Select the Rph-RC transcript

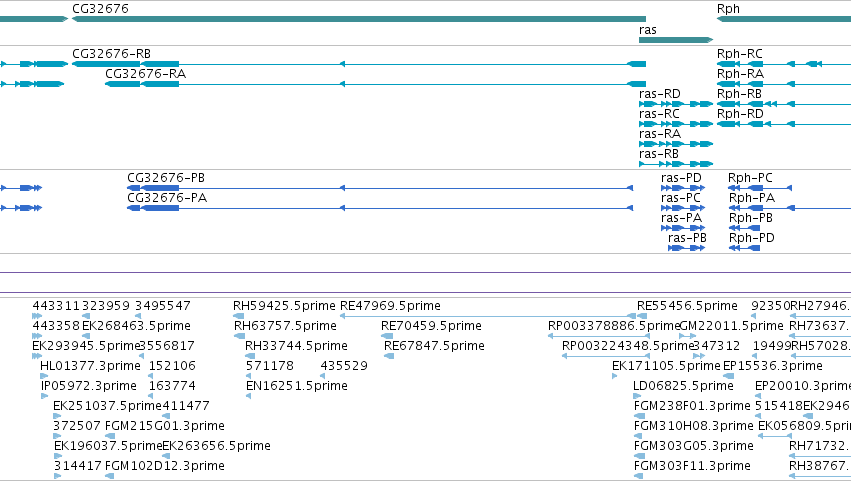click(784, 64)
